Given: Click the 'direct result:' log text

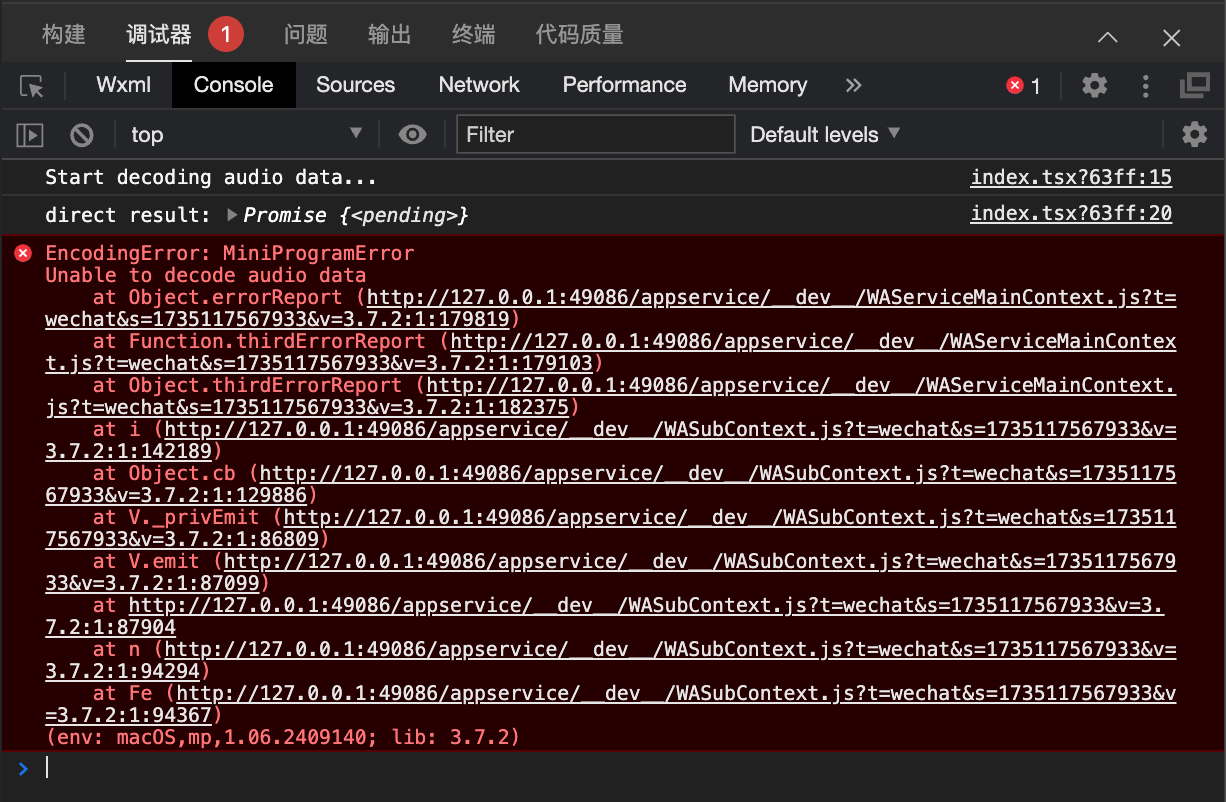Looking at the screenshot, I should [x=128, y=215].
